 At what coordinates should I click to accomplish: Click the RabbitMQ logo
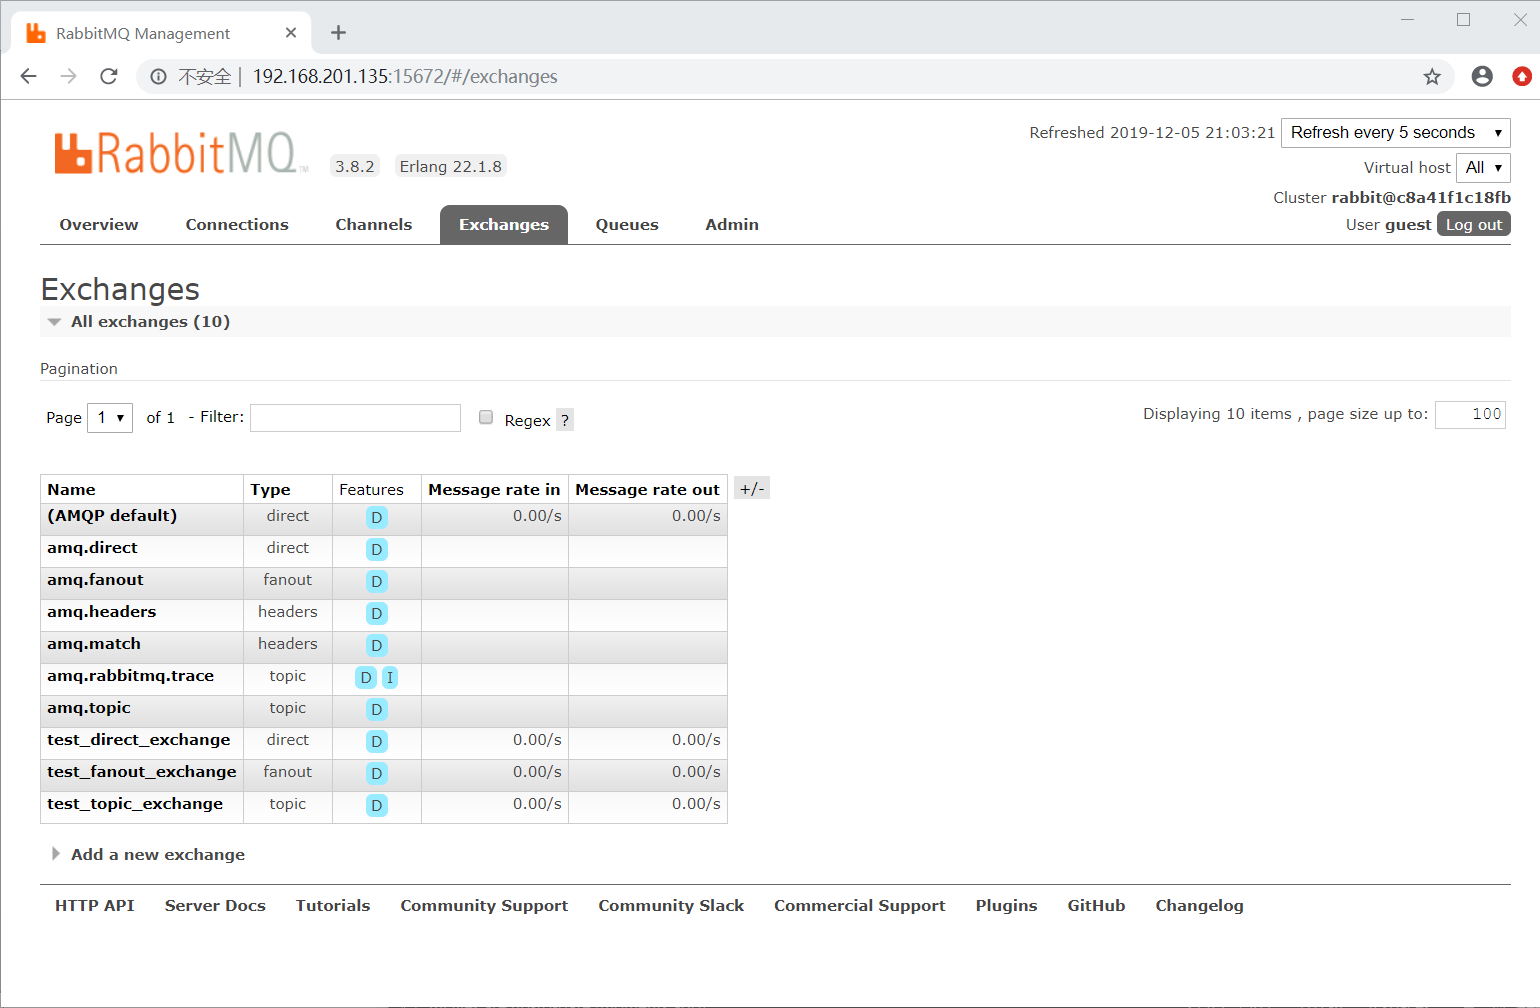coord(180,153)
